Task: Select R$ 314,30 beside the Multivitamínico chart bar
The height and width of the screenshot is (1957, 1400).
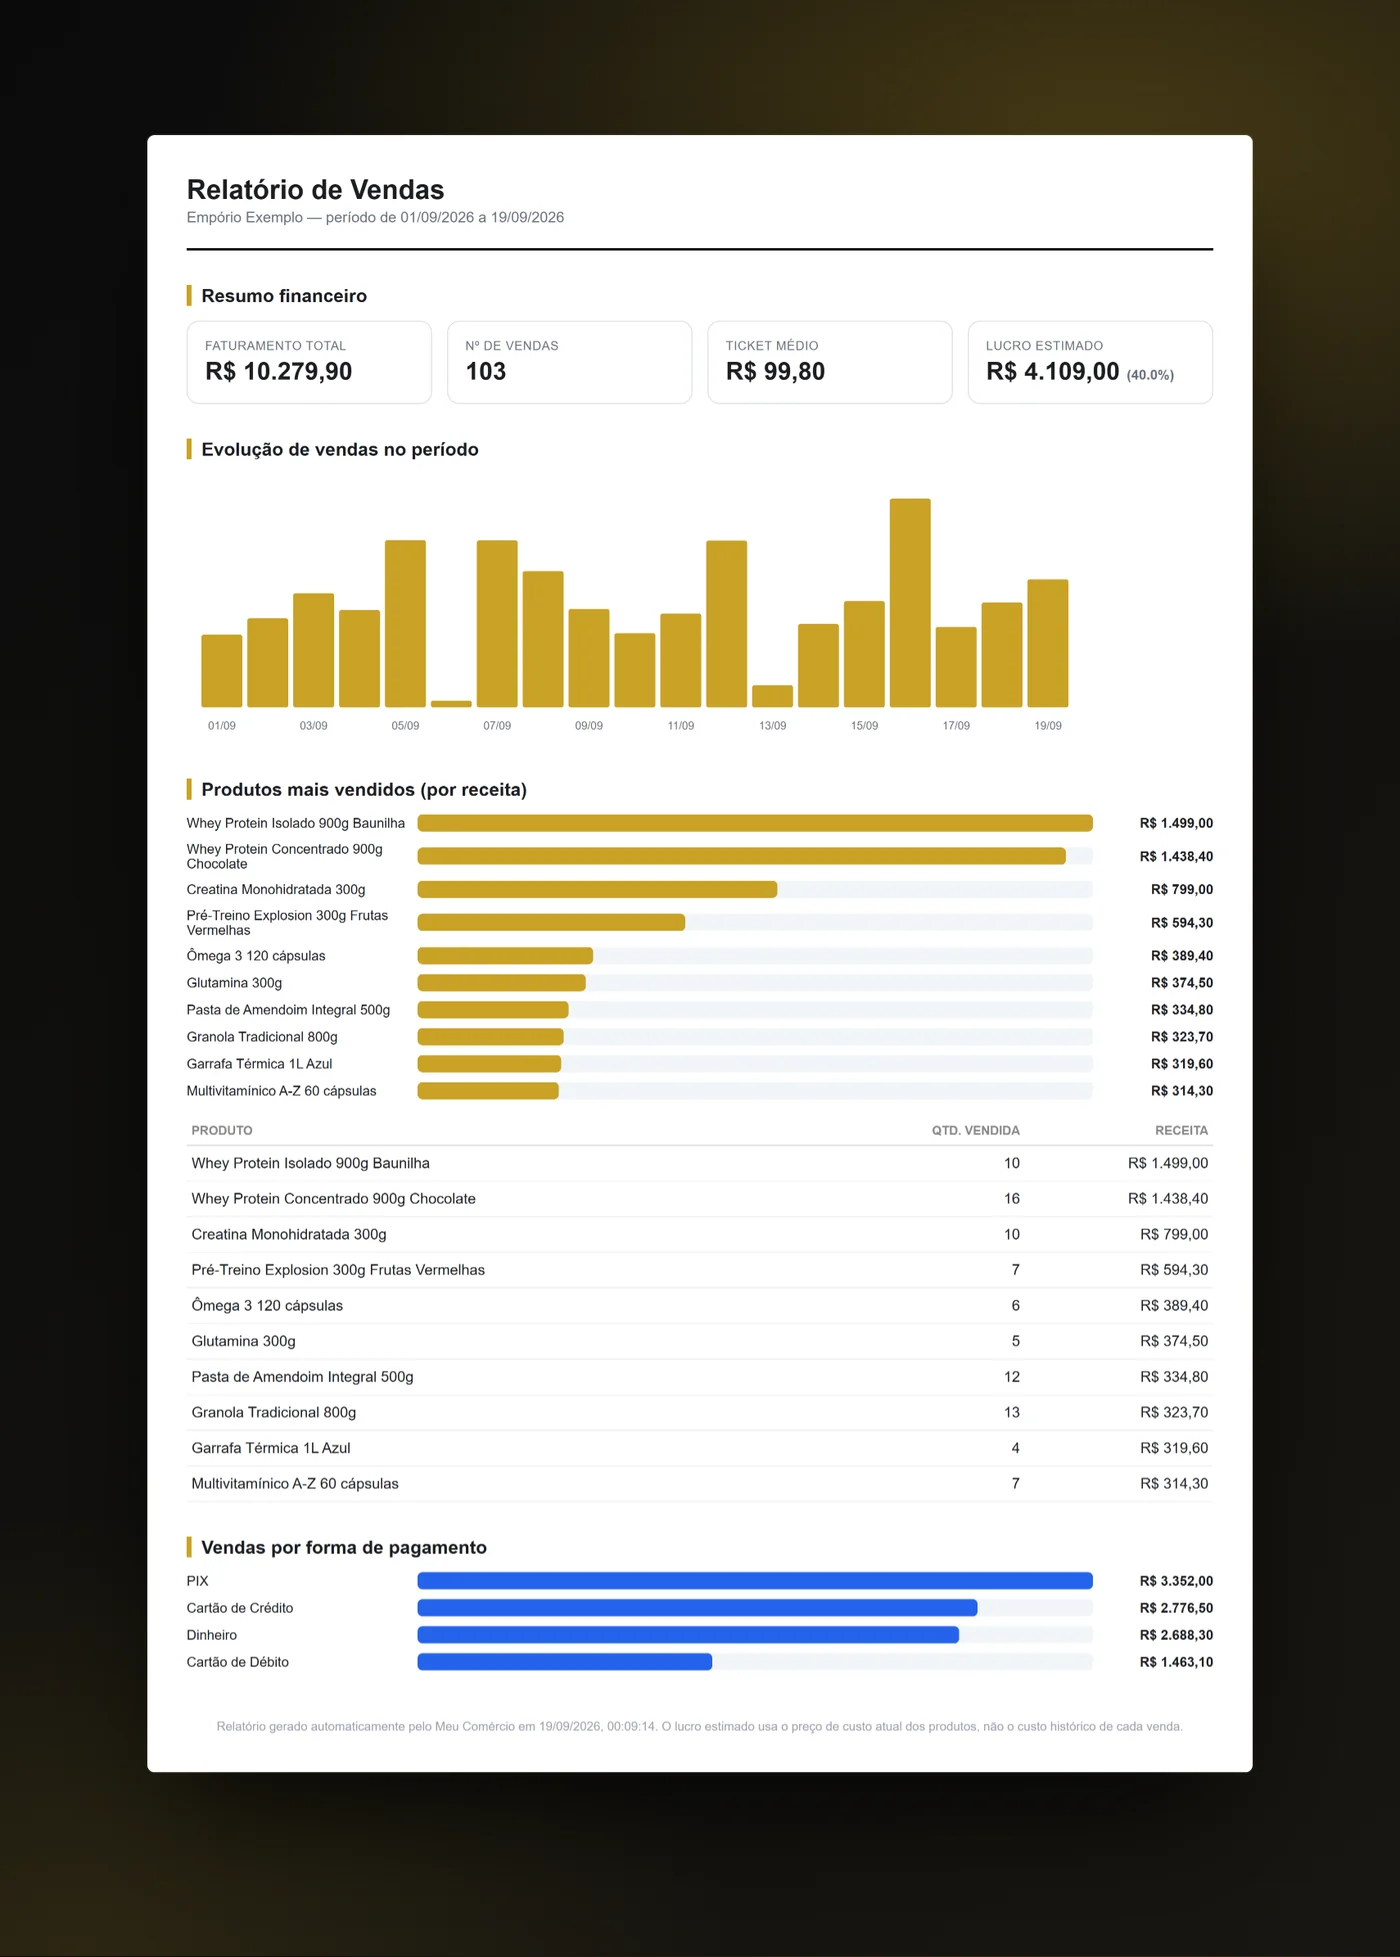Action: click(x=1182, y=1091)
